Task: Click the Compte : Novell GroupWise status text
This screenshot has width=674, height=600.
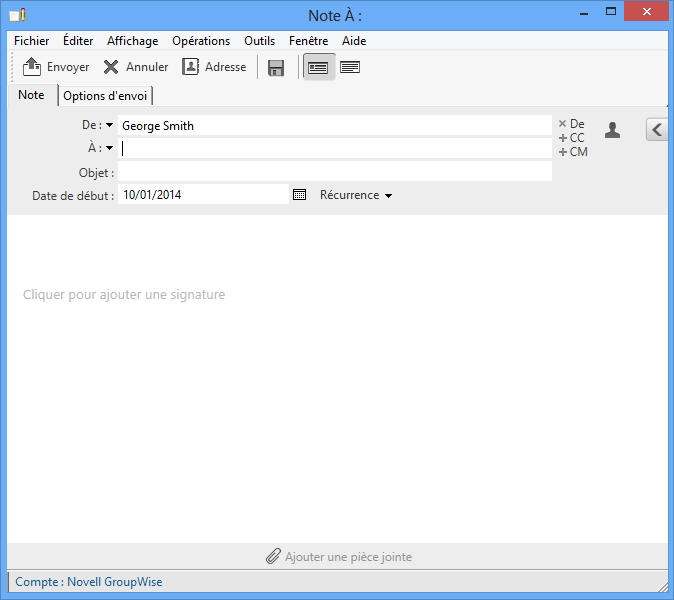Action: 89,582
